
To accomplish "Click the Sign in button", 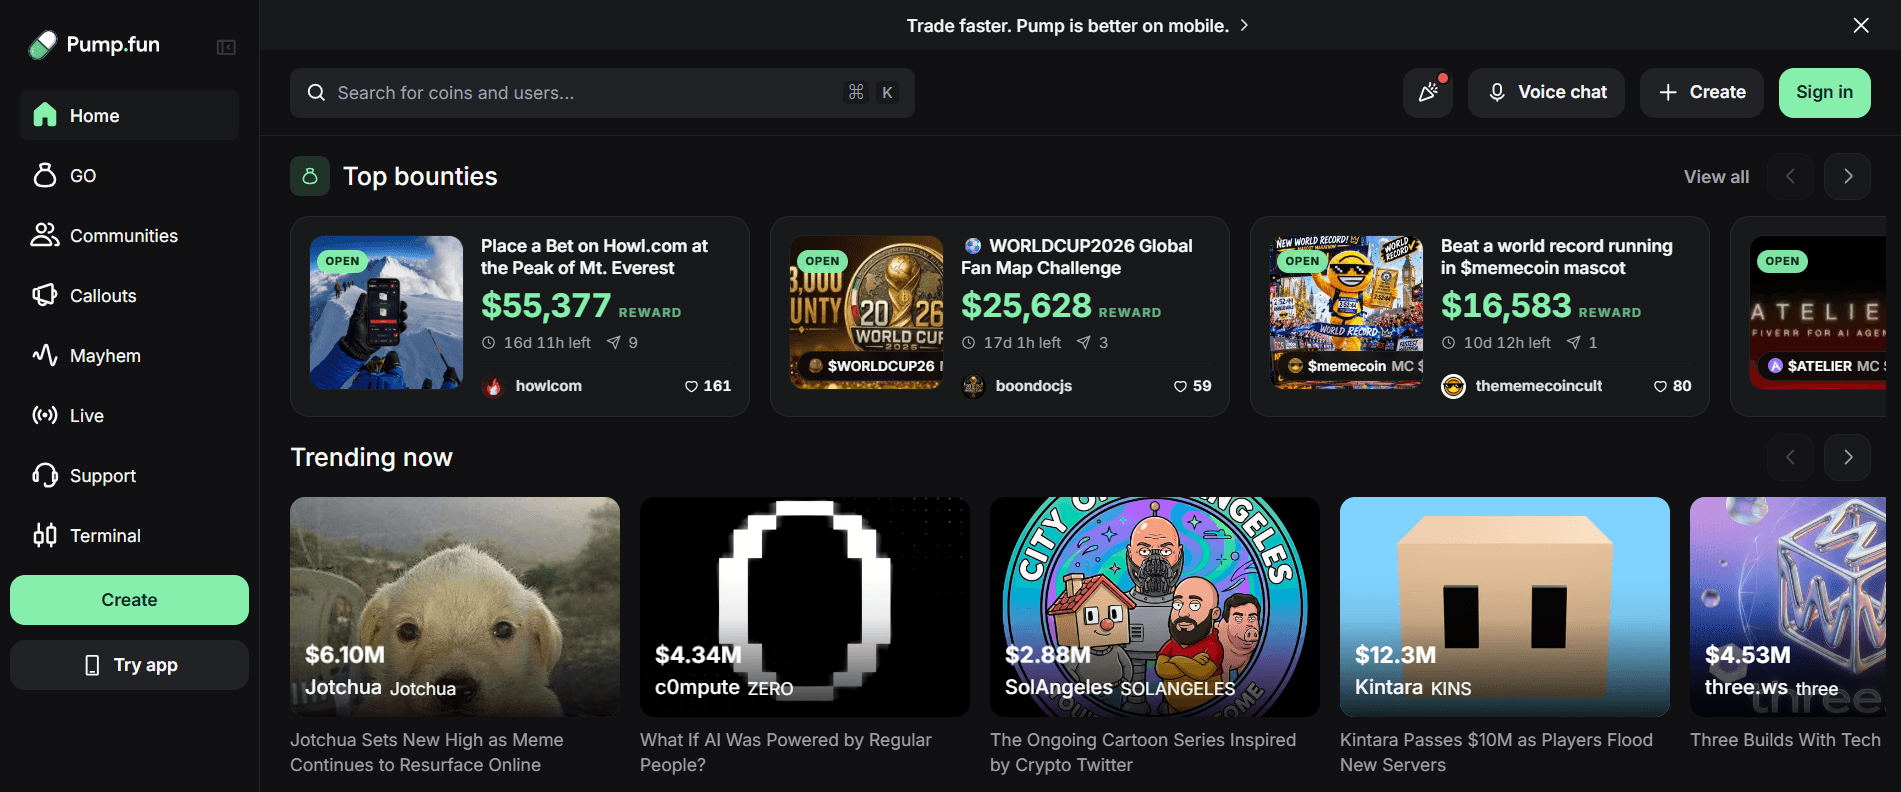I will (x=1825, y=93).
